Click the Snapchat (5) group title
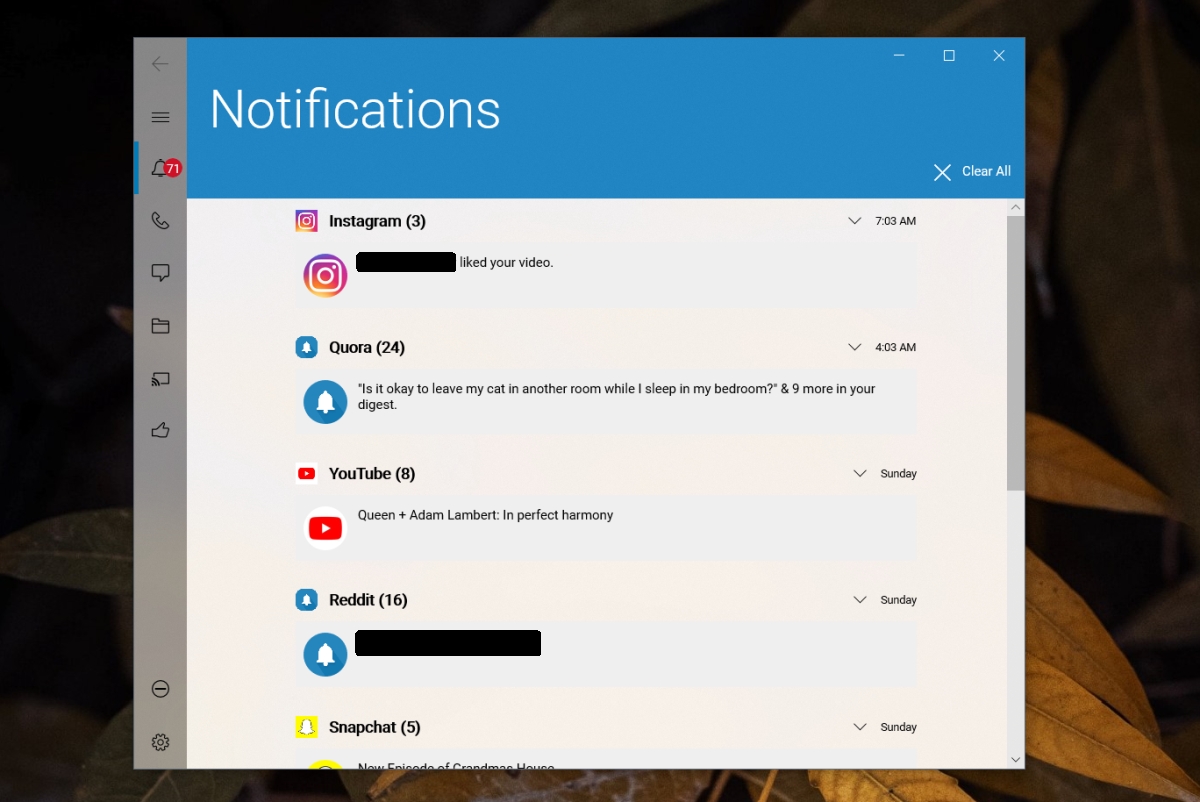The image size is (1200, 802). (375, 727)
